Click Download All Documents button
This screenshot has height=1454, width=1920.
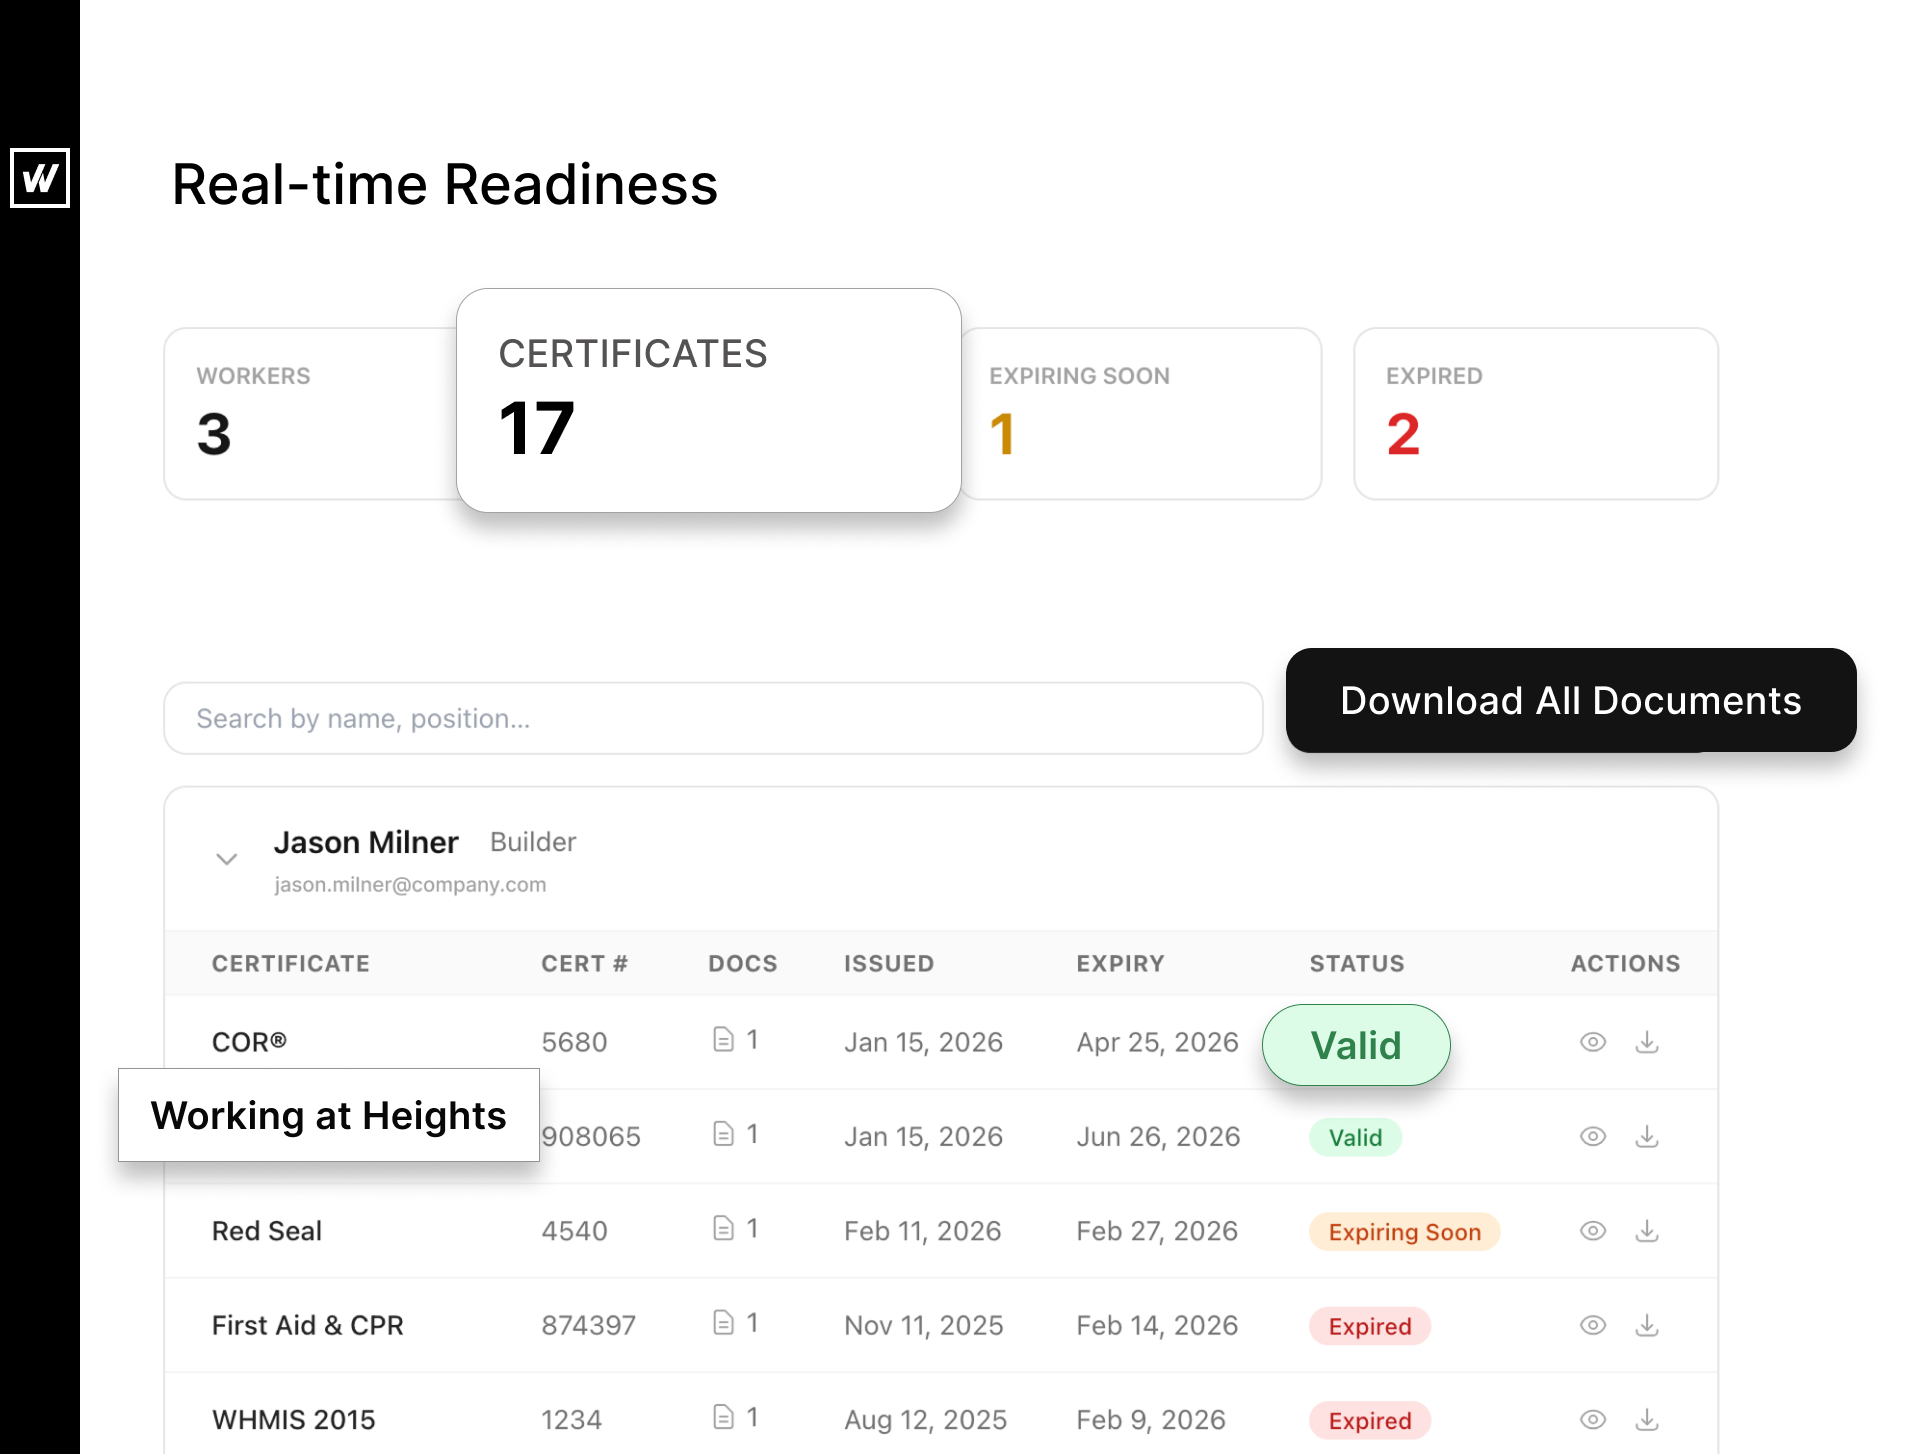point(1570,700)
